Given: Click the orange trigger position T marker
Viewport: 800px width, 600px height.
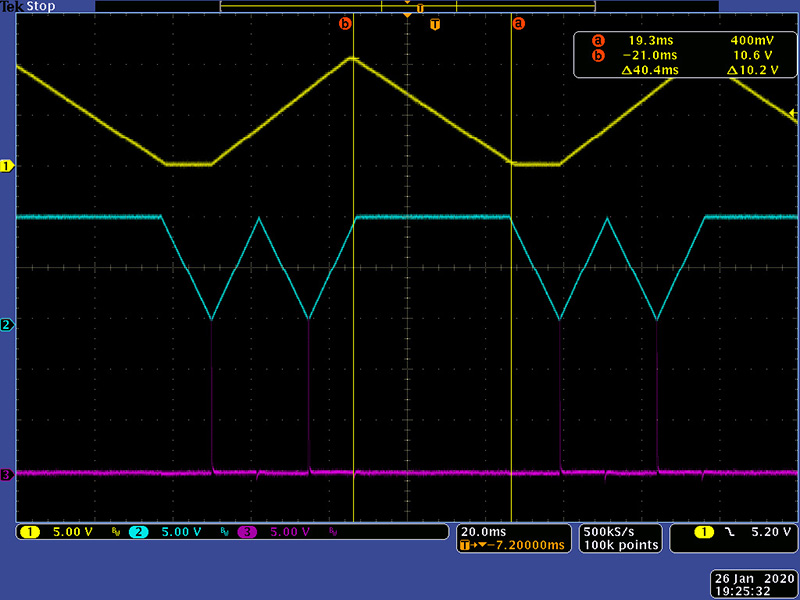Looking at the screenshot, I should pos(433,22).
